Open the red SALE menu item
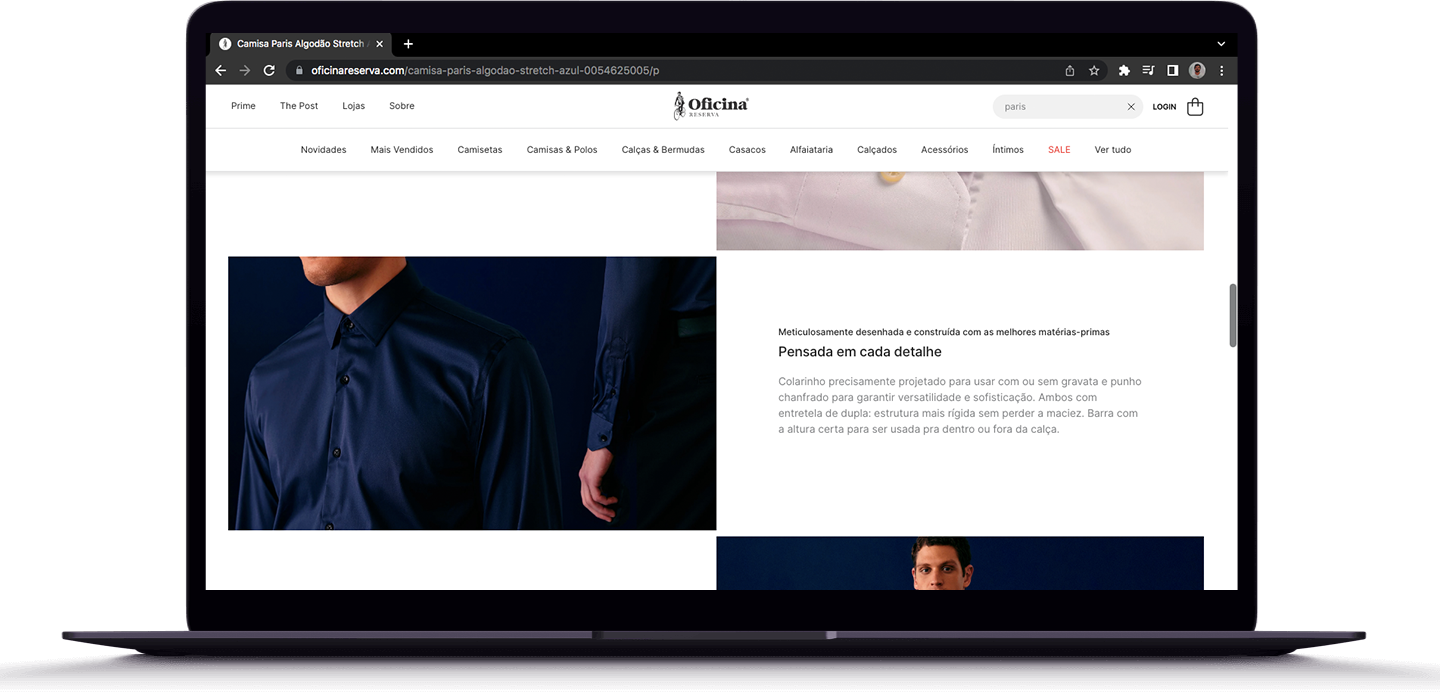The width and height of the screenshot is (1440, 695). [1059, 150]
